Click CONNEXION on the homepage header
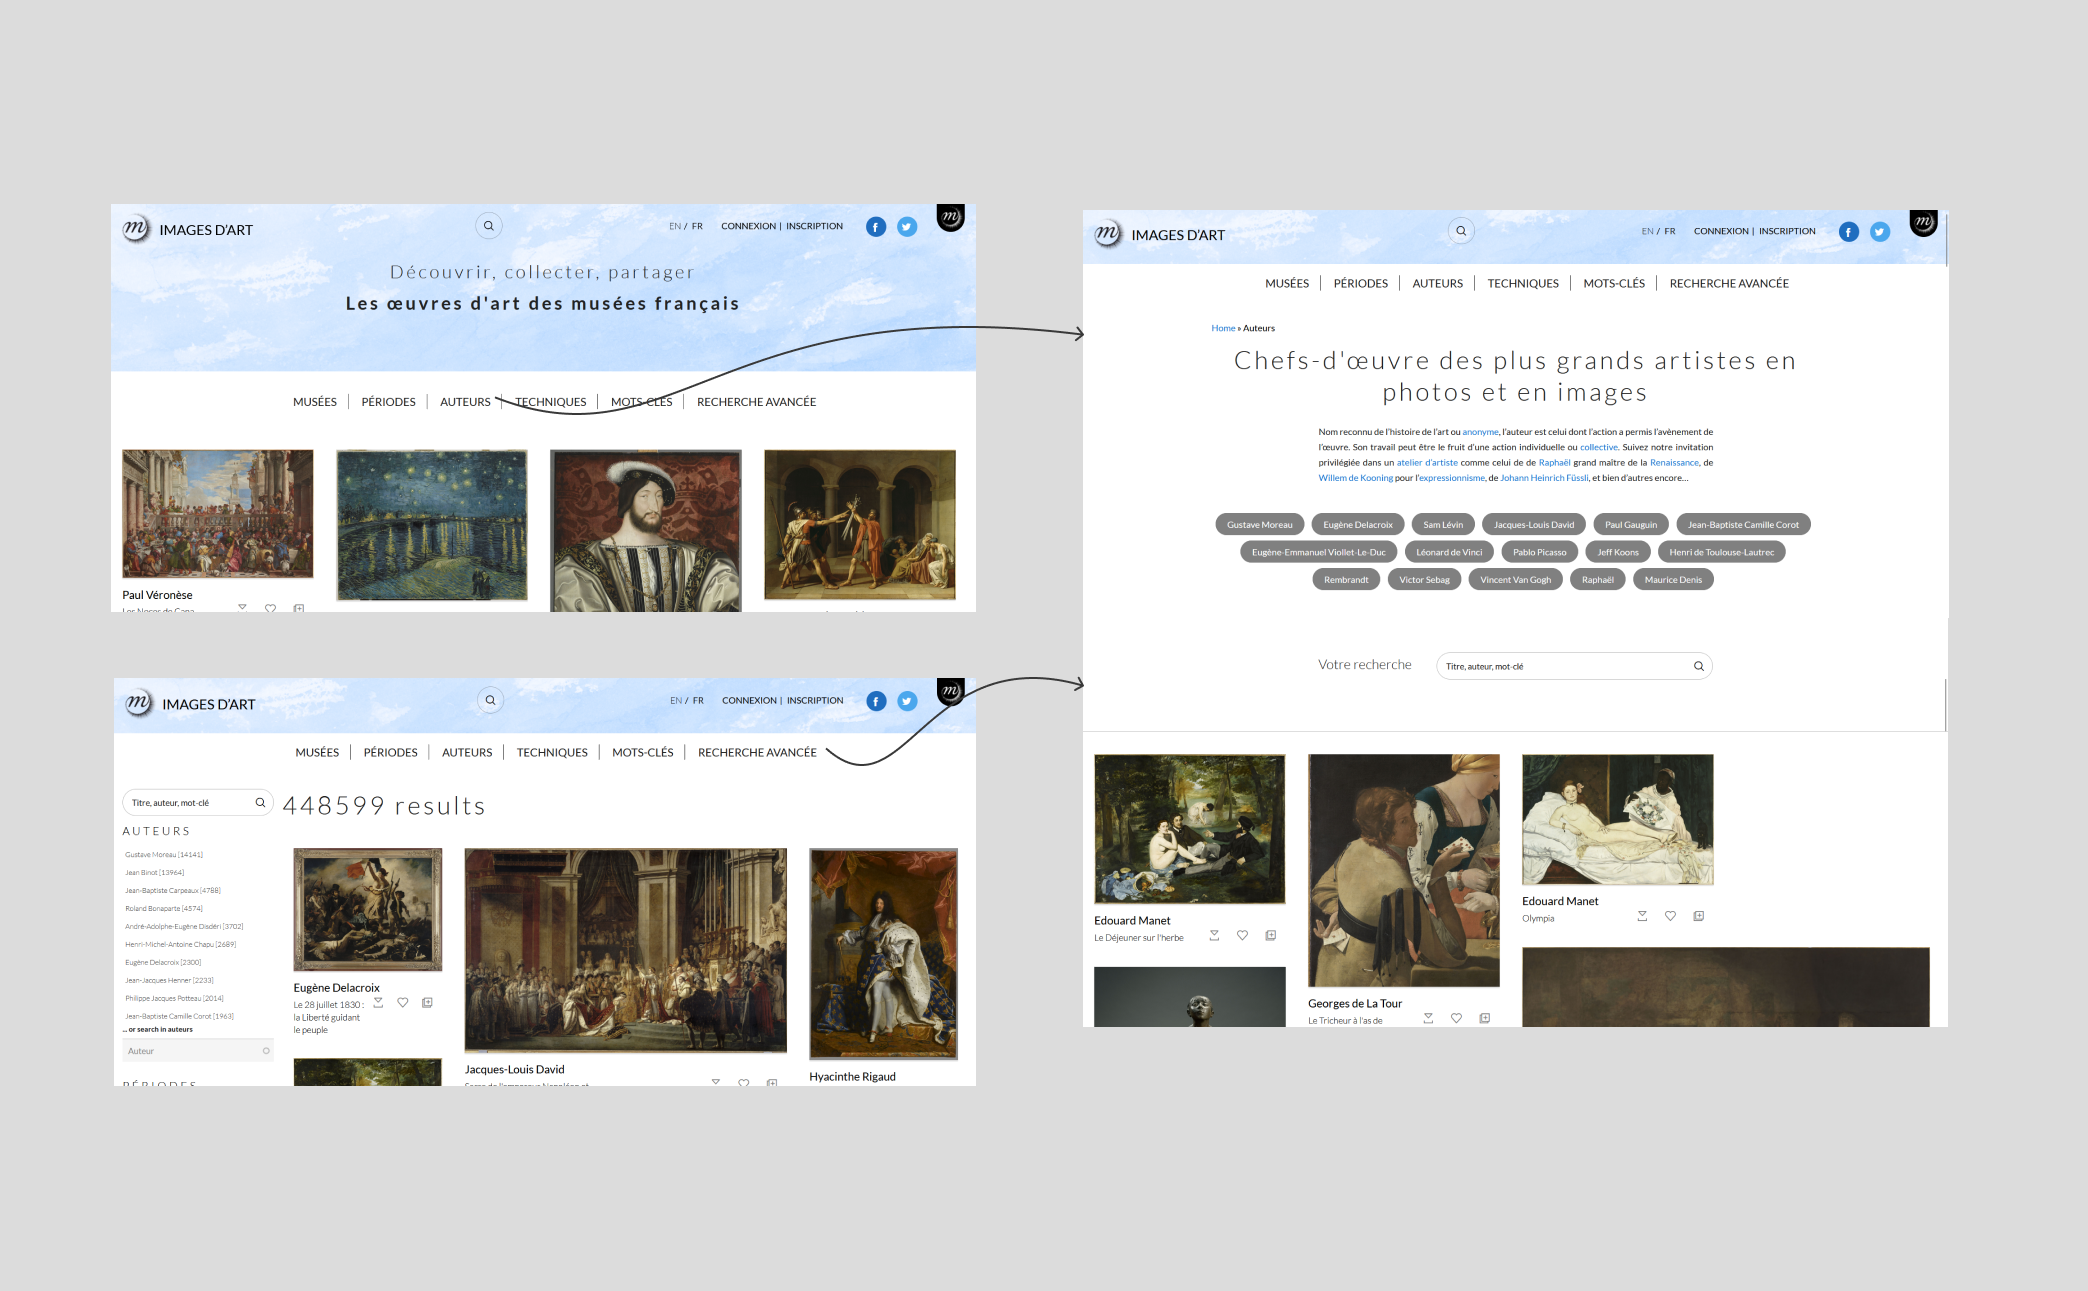The image size is (2088, 1291). (748, 226)
